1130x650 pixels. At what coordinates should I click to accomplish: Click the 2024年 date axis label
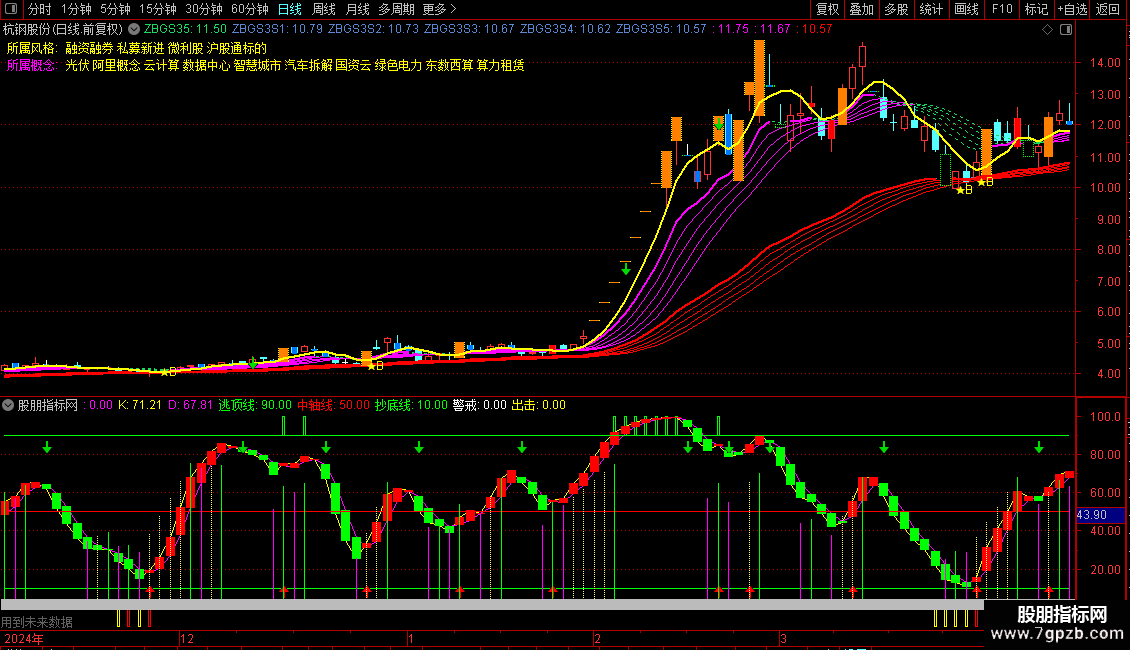pyautogui.click(x=23, y=639)
